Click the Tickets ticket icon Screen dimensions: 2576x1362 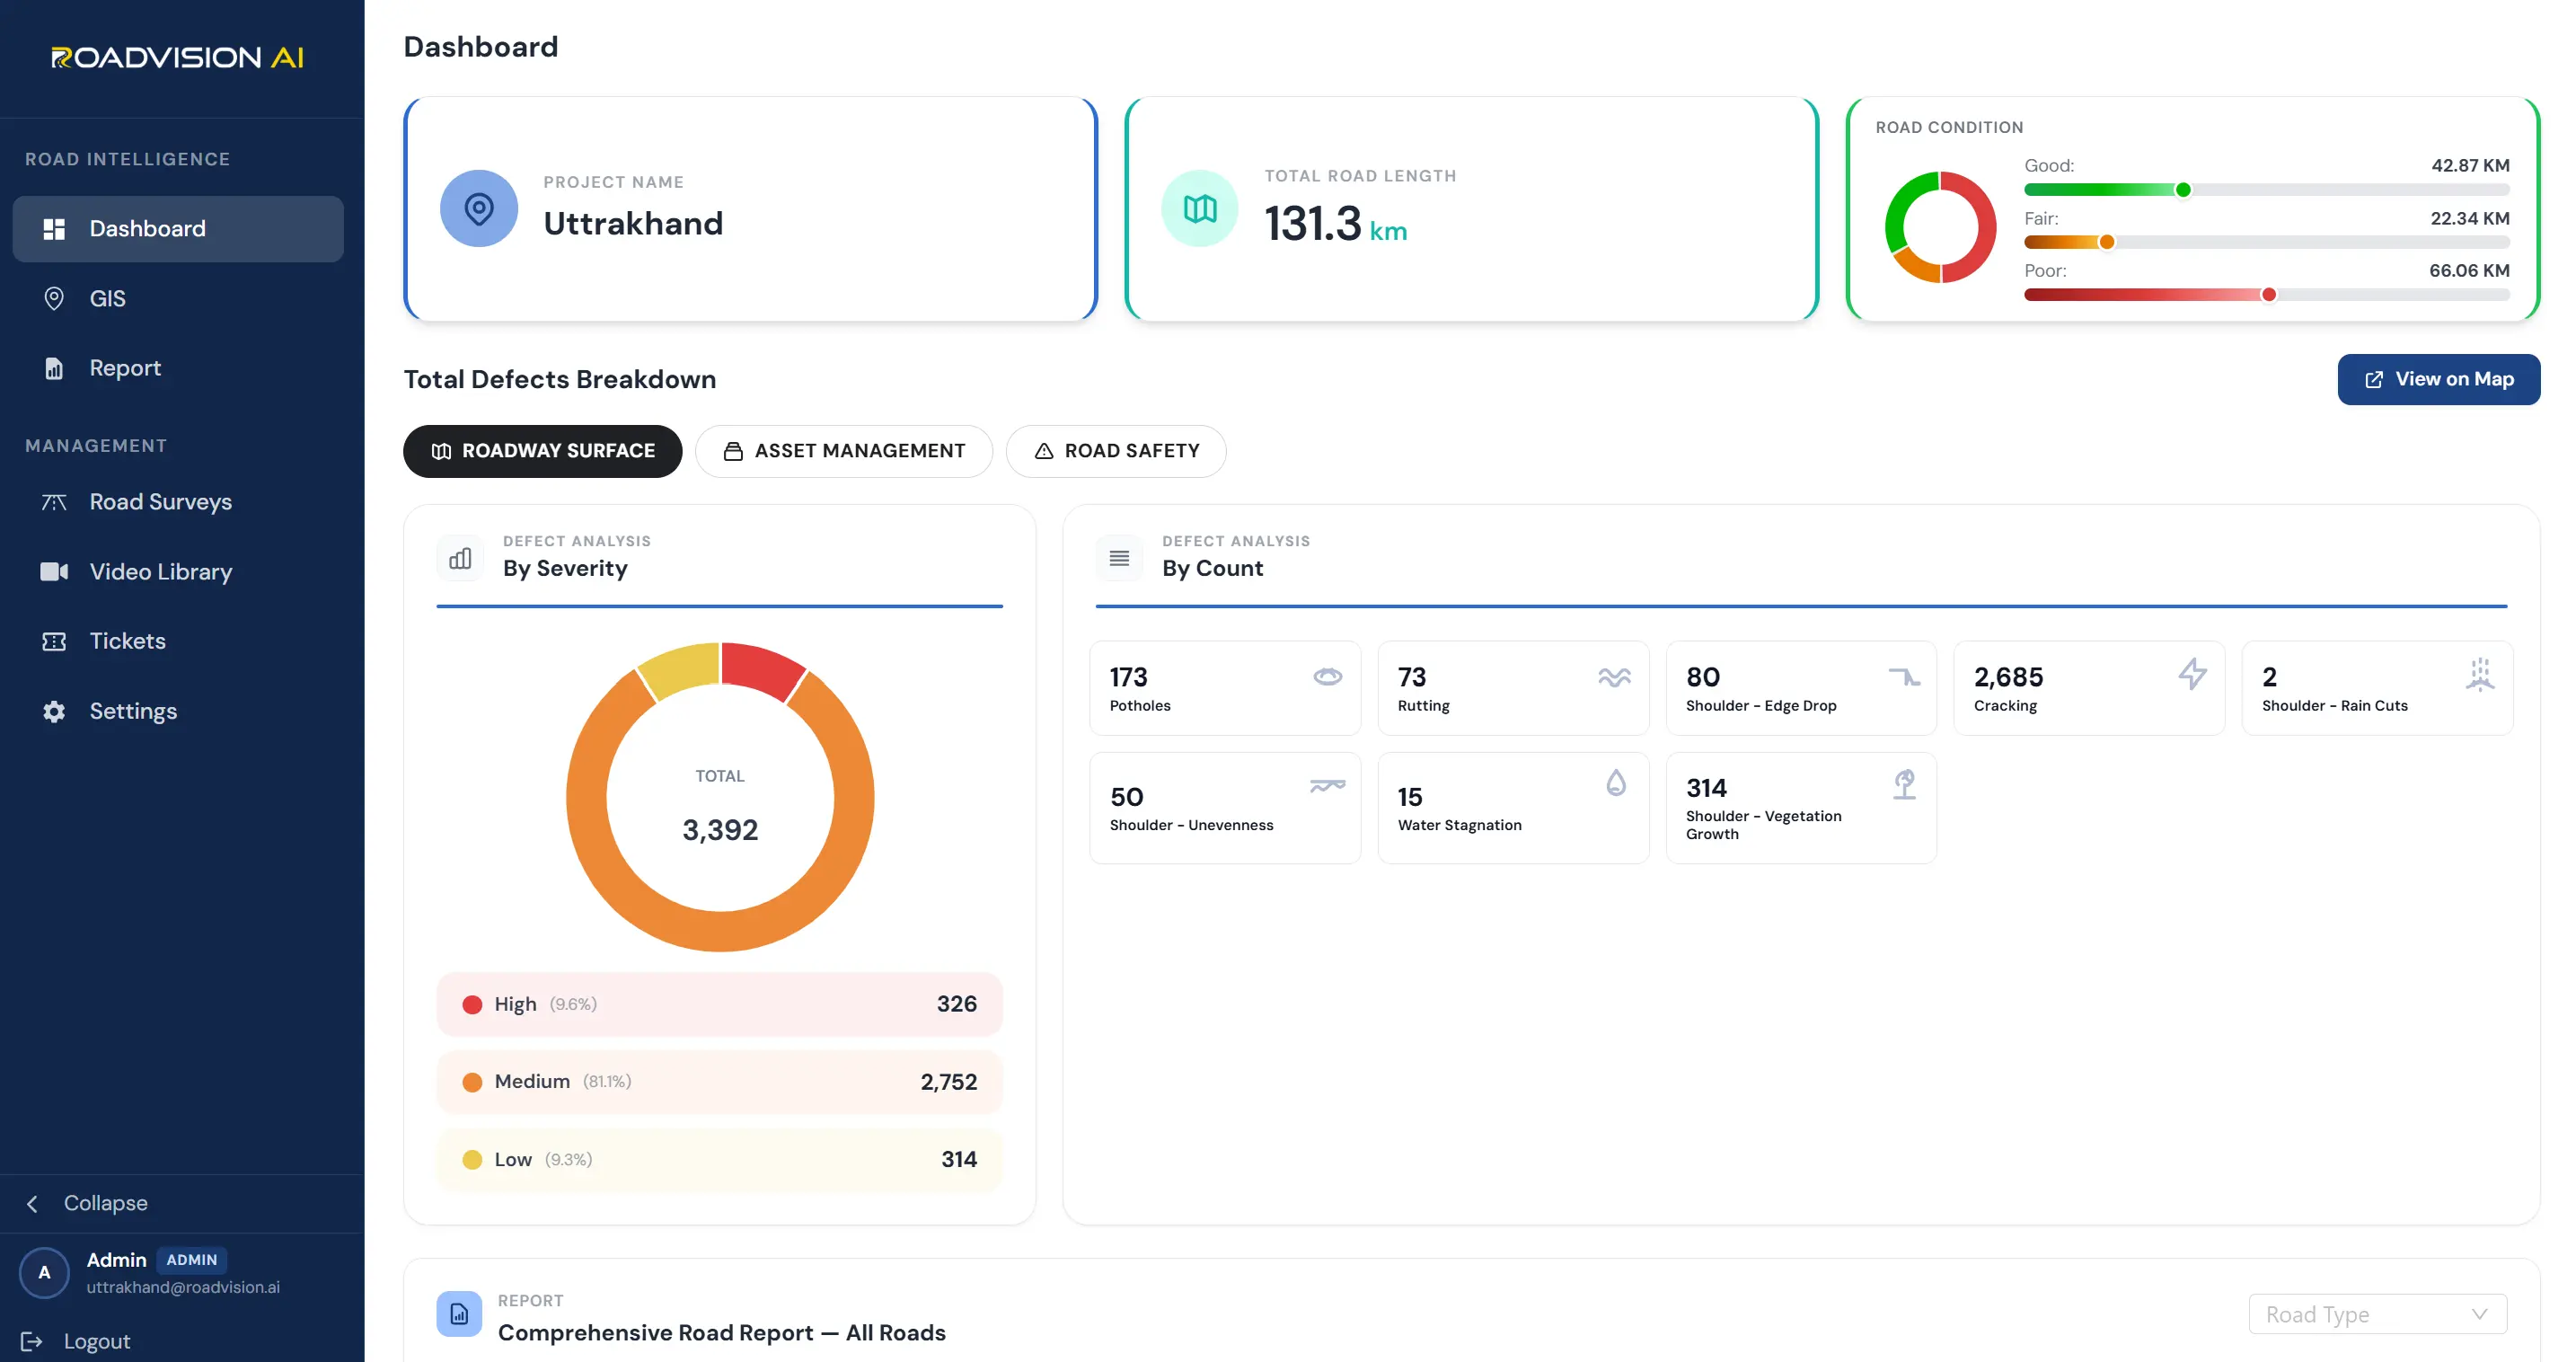[x=54, y=641]
